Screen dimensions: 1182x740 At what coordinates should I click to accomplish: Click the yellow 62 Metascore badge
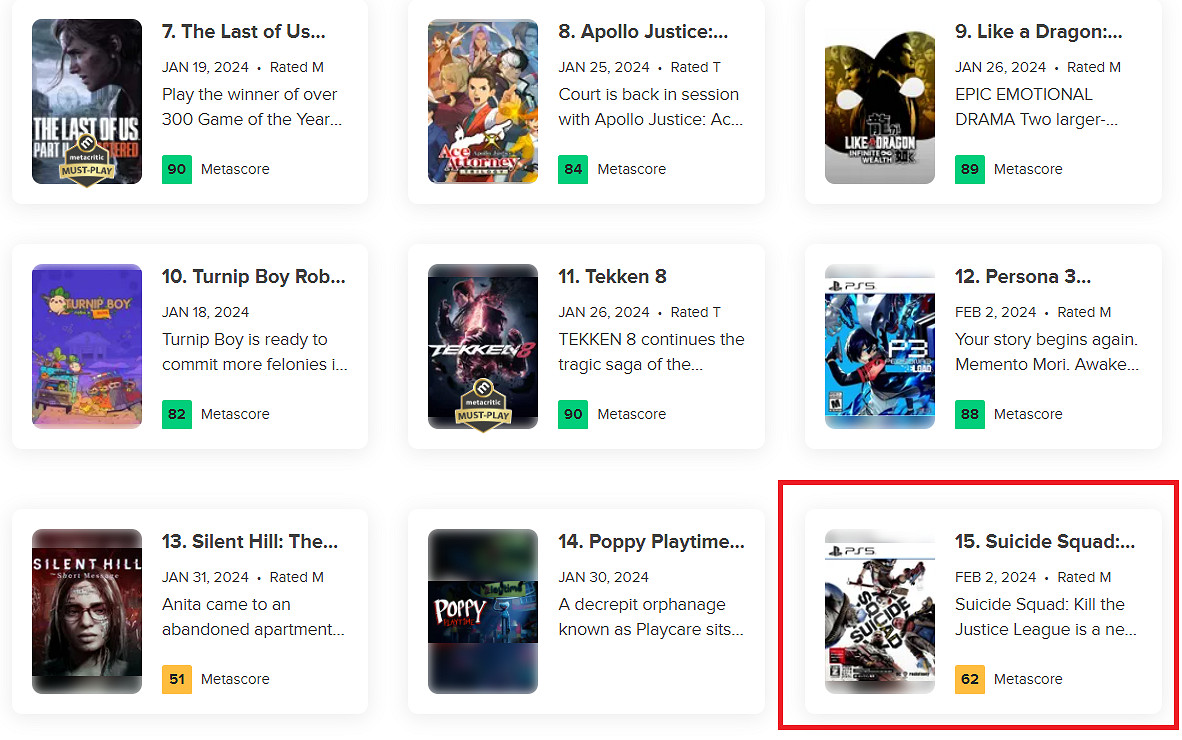pyautogui.click(x=970, y=679)
